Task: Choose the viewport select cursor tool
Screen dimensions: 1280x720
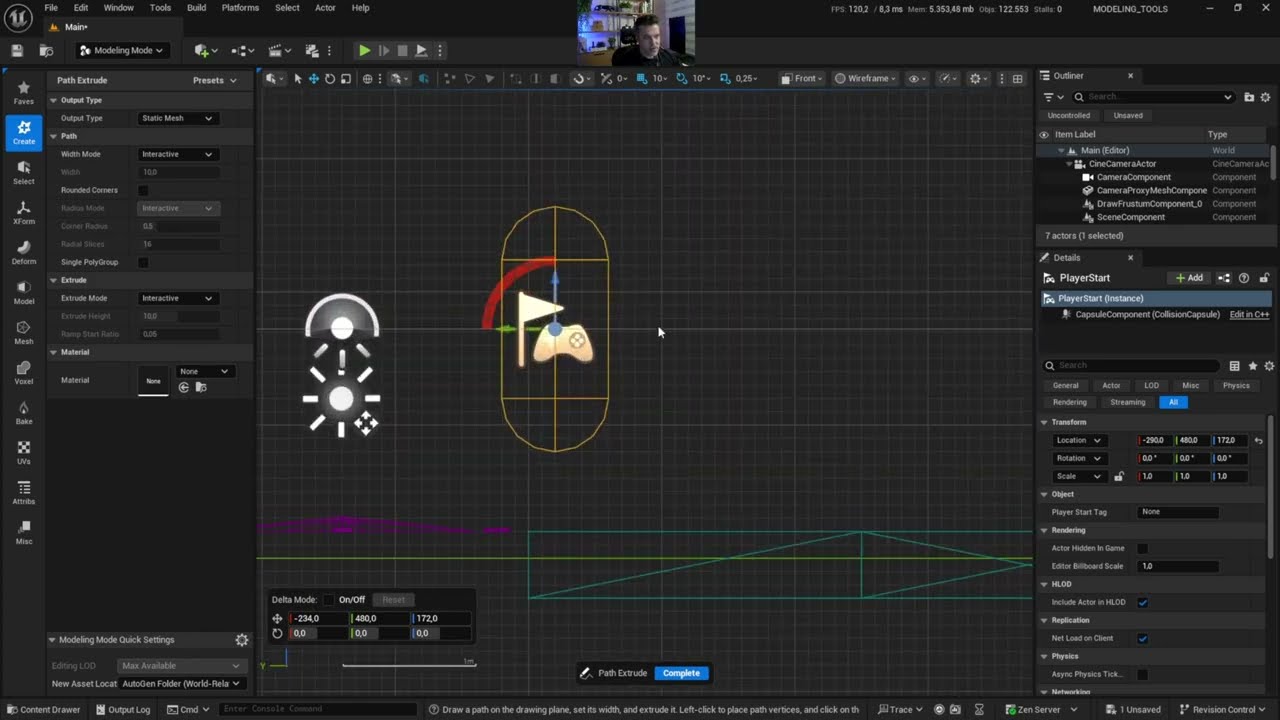Action: [x=297, y=78]
